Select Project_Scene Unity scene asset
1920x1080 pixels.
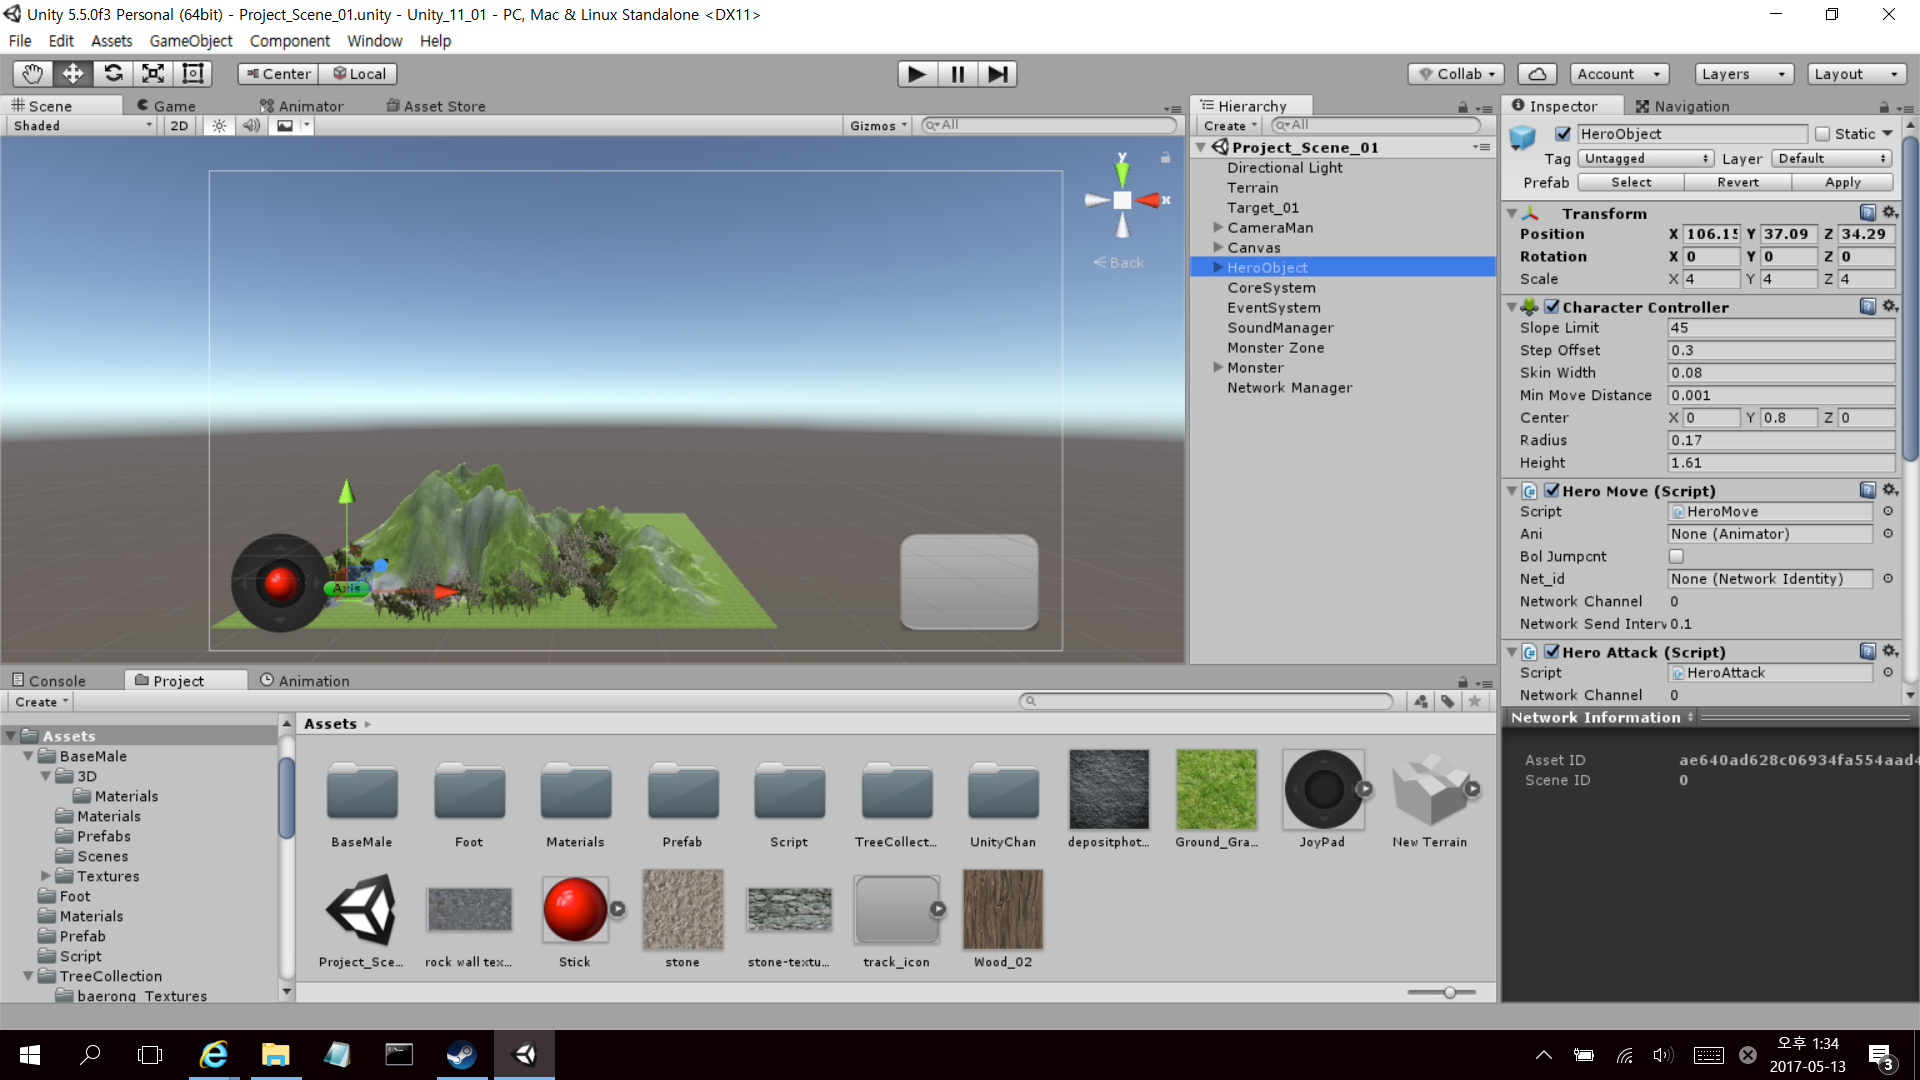click(x=361, y=910)
